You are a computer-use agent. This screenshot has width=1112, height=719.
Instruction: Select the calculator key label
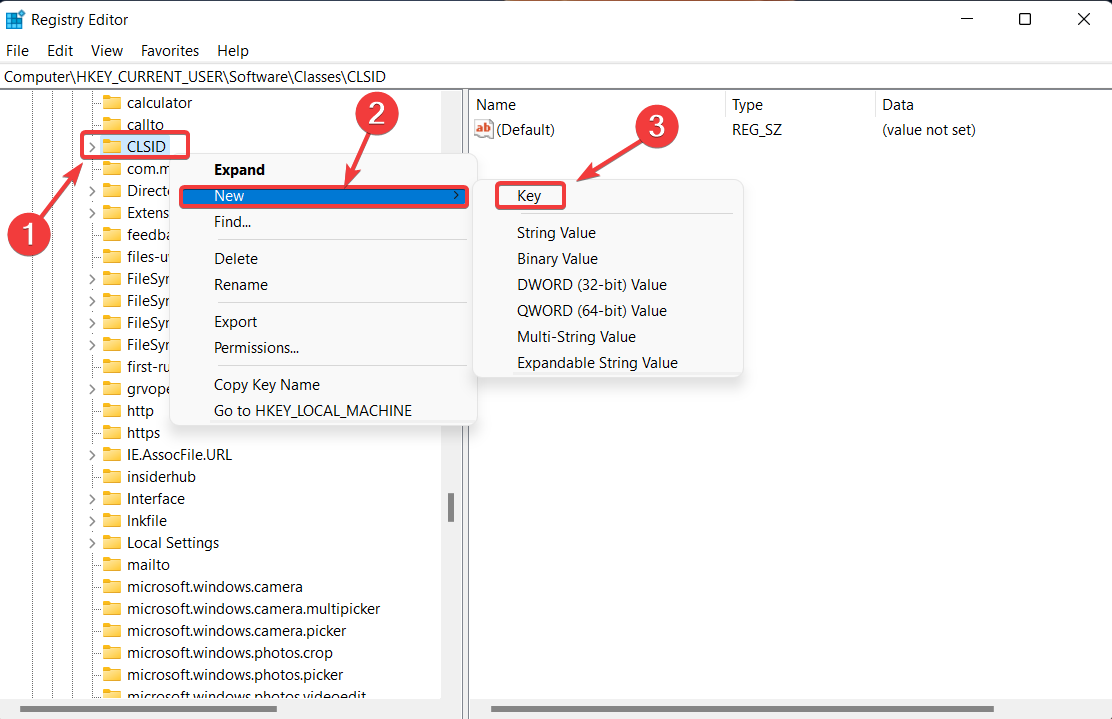click(x=160, y=103)
